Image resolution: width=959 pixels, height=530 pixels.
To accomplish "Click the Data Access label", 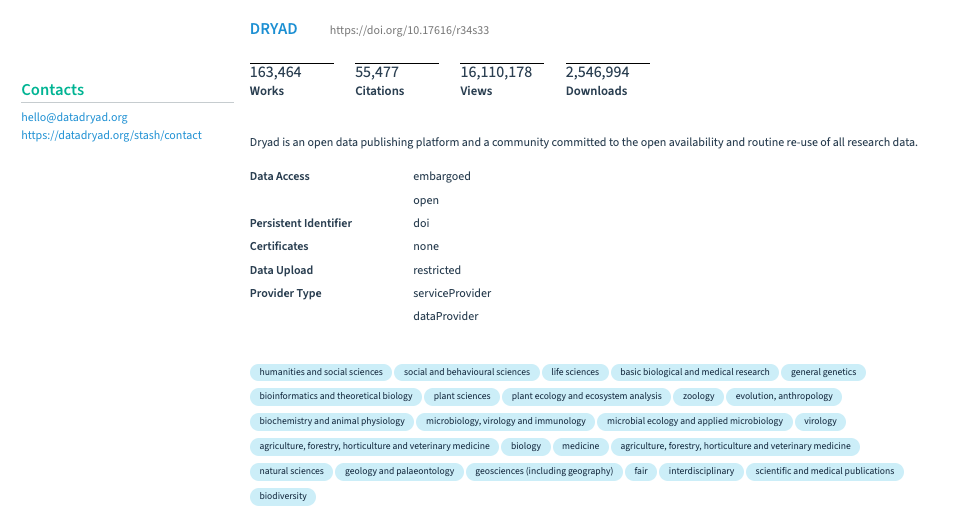I will pyautogui.click(x=280, y=176).
